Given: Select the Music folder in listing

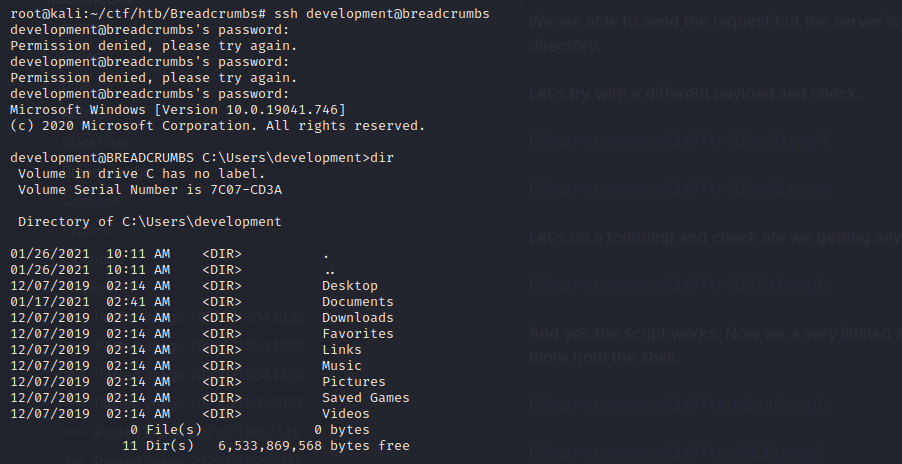Looking at the screenshot, I should click(342, 366).
